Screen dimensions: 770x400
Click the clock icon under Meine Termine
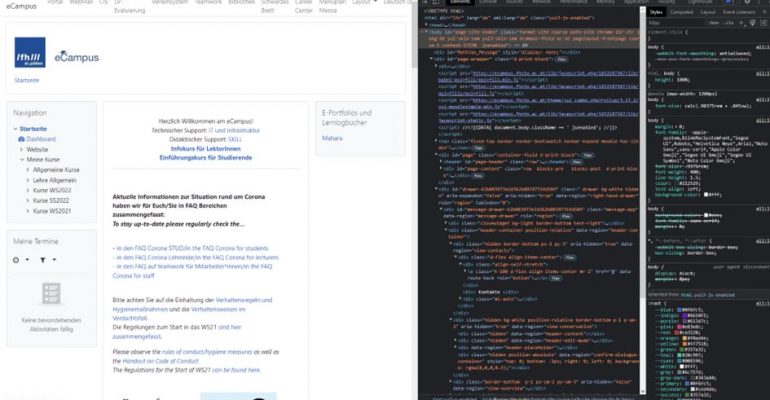(x=16, y=260)
